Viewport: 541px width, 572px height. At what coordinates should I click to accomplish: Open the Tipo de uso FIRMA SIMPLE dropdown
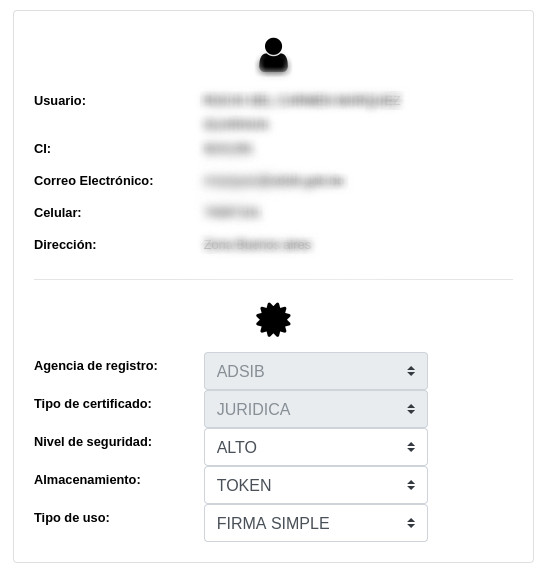point(316,523)
